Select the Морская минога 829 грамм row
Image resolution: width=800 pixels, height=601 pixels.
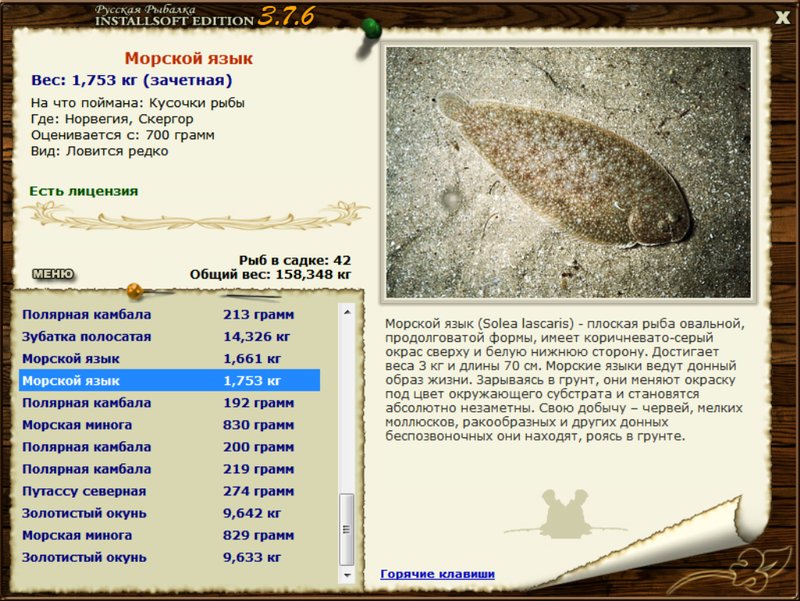tap(169, 535)
